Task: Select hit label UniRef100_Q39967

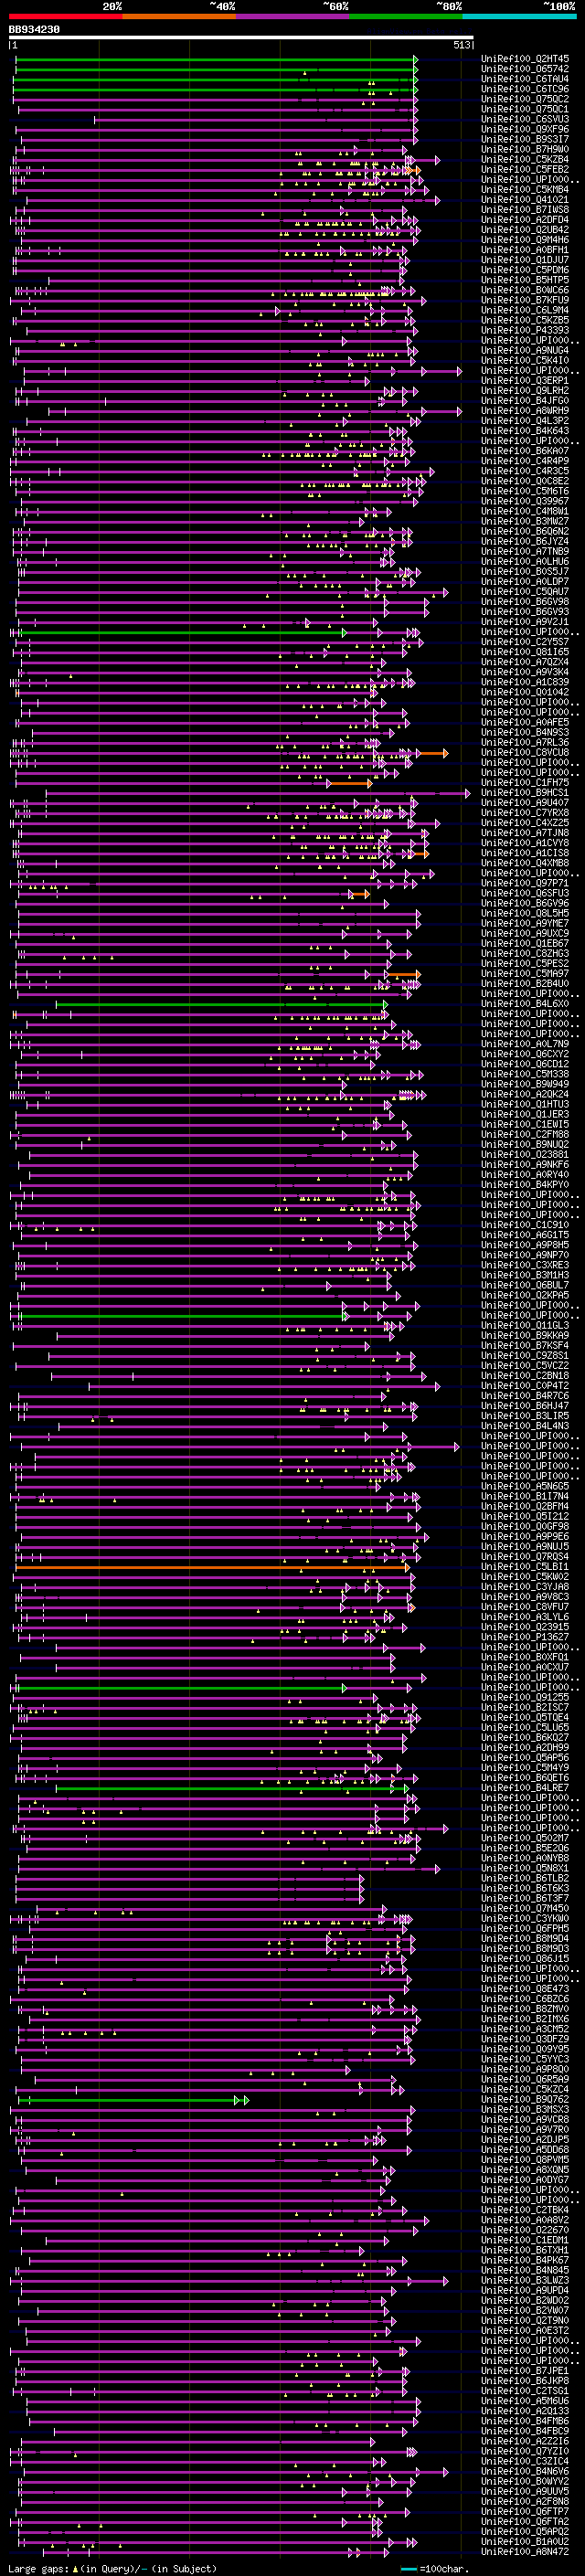Action: tap(525, 501)
